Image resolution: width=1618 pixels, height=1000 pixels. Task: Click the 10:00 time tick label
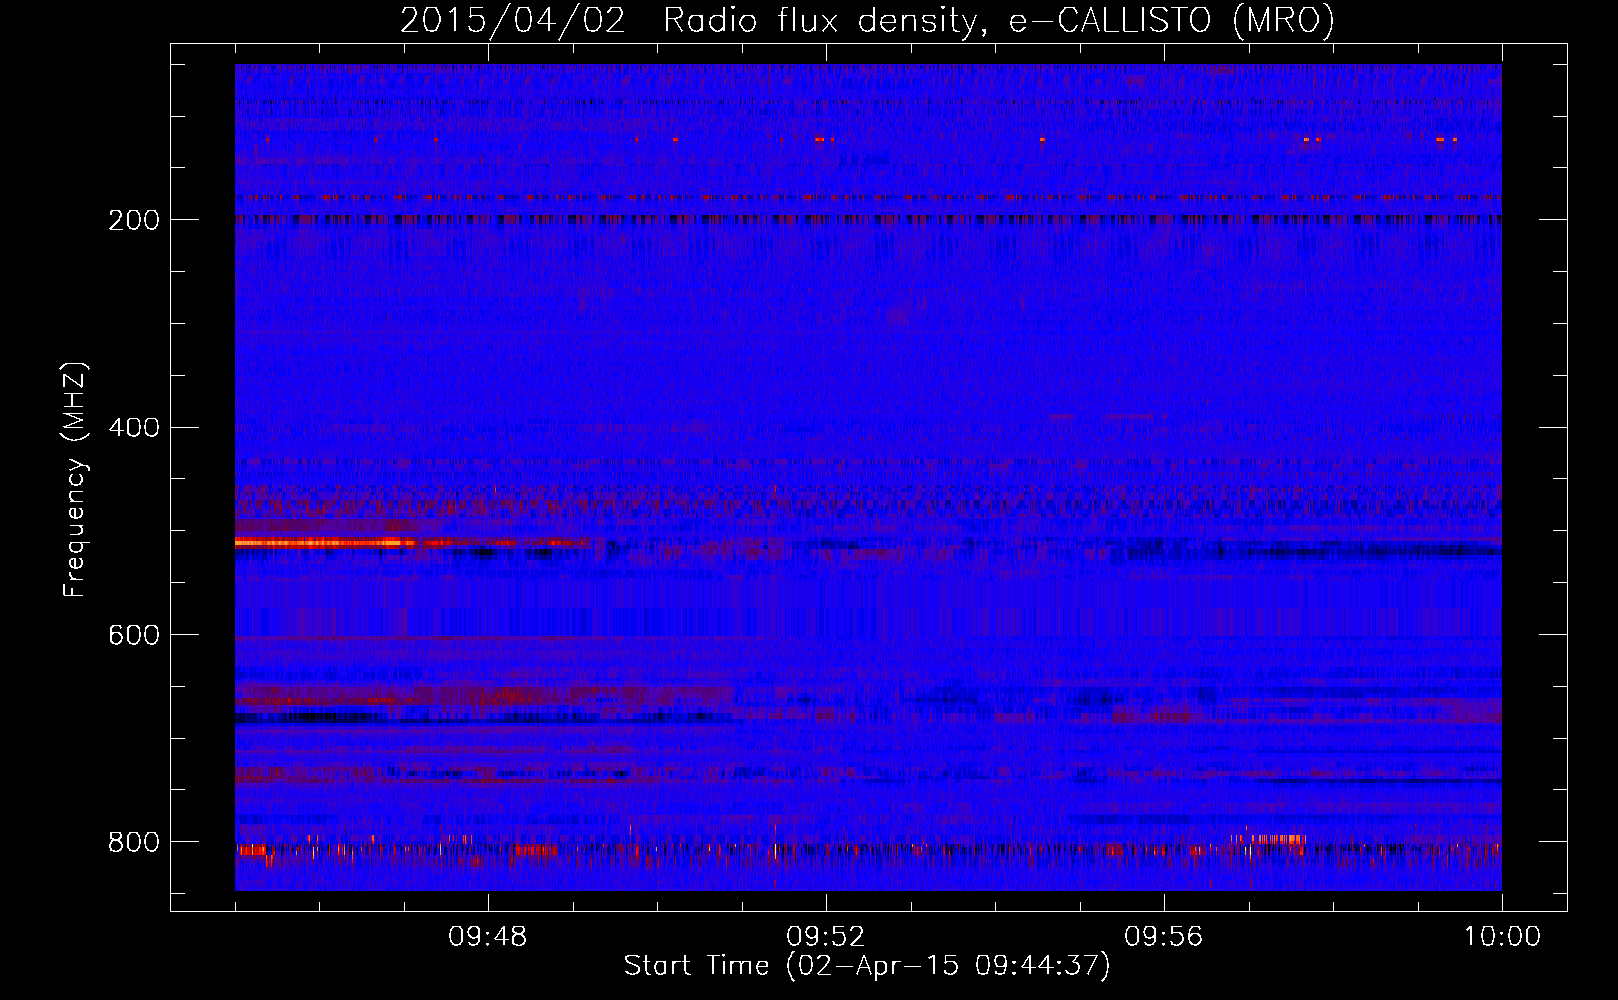pos(1502,937)
